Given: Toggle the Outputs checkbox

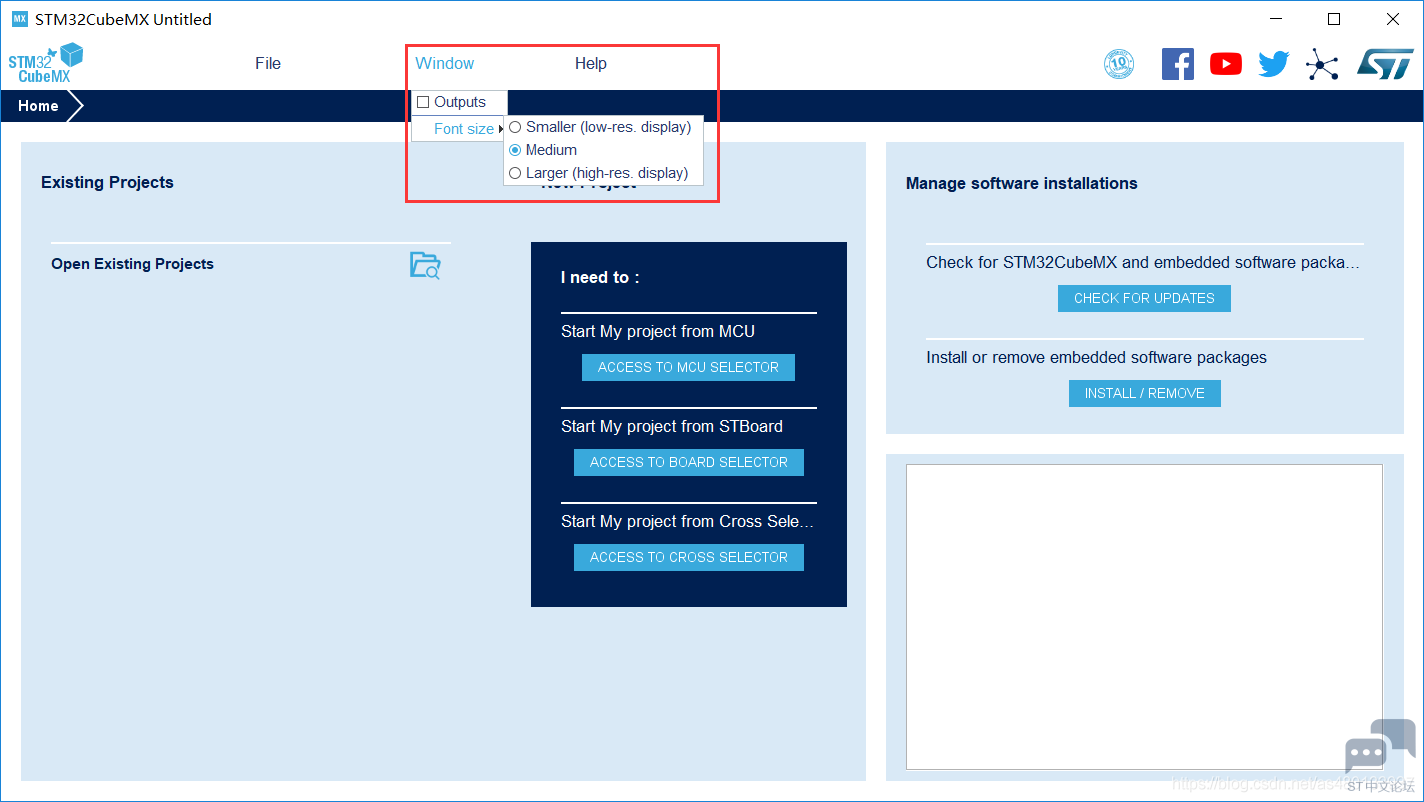Looking at the screenshot, I should [423, 102].
